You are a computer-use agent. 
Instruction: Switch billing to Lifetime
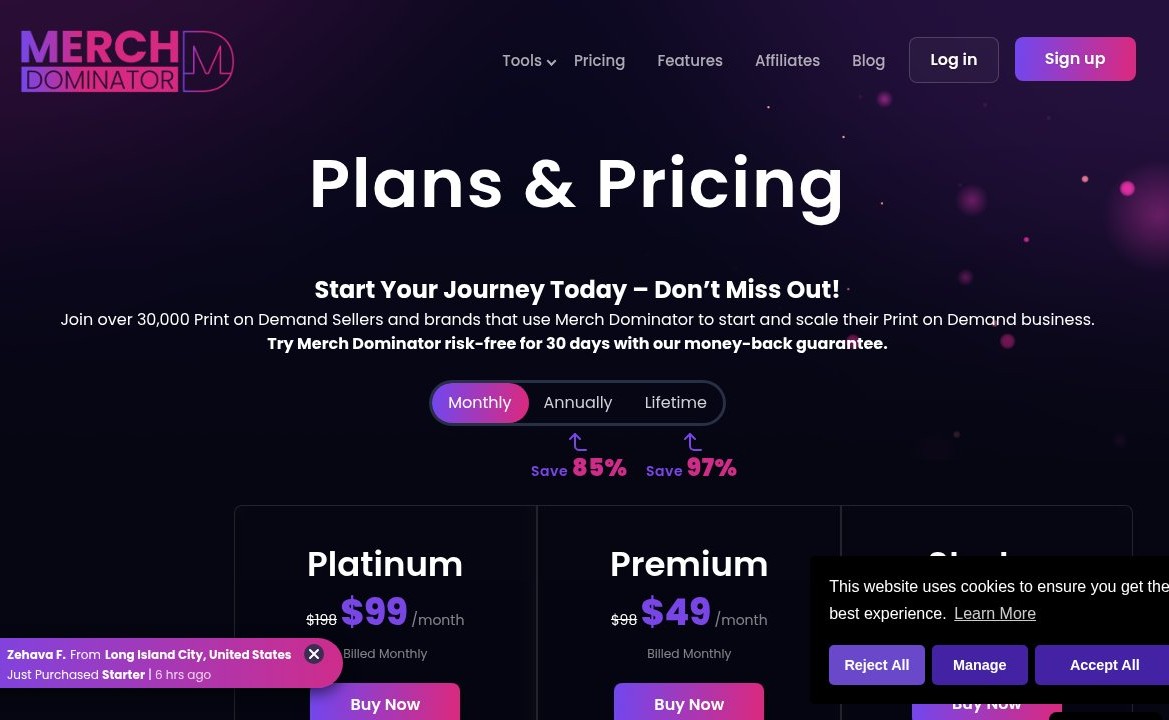[x=675, y=402]
